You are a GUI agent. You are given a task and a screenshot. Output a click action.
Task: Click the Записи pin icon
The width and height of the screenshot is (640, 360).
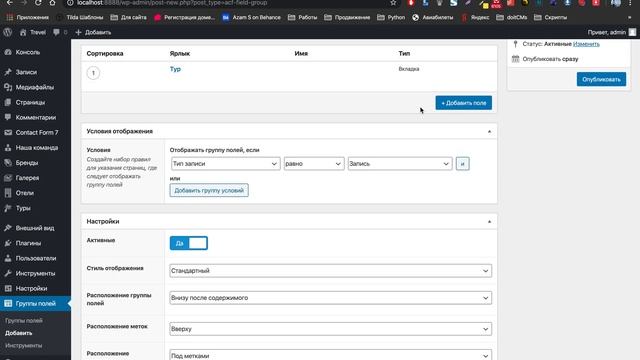[x=8, y=72]
